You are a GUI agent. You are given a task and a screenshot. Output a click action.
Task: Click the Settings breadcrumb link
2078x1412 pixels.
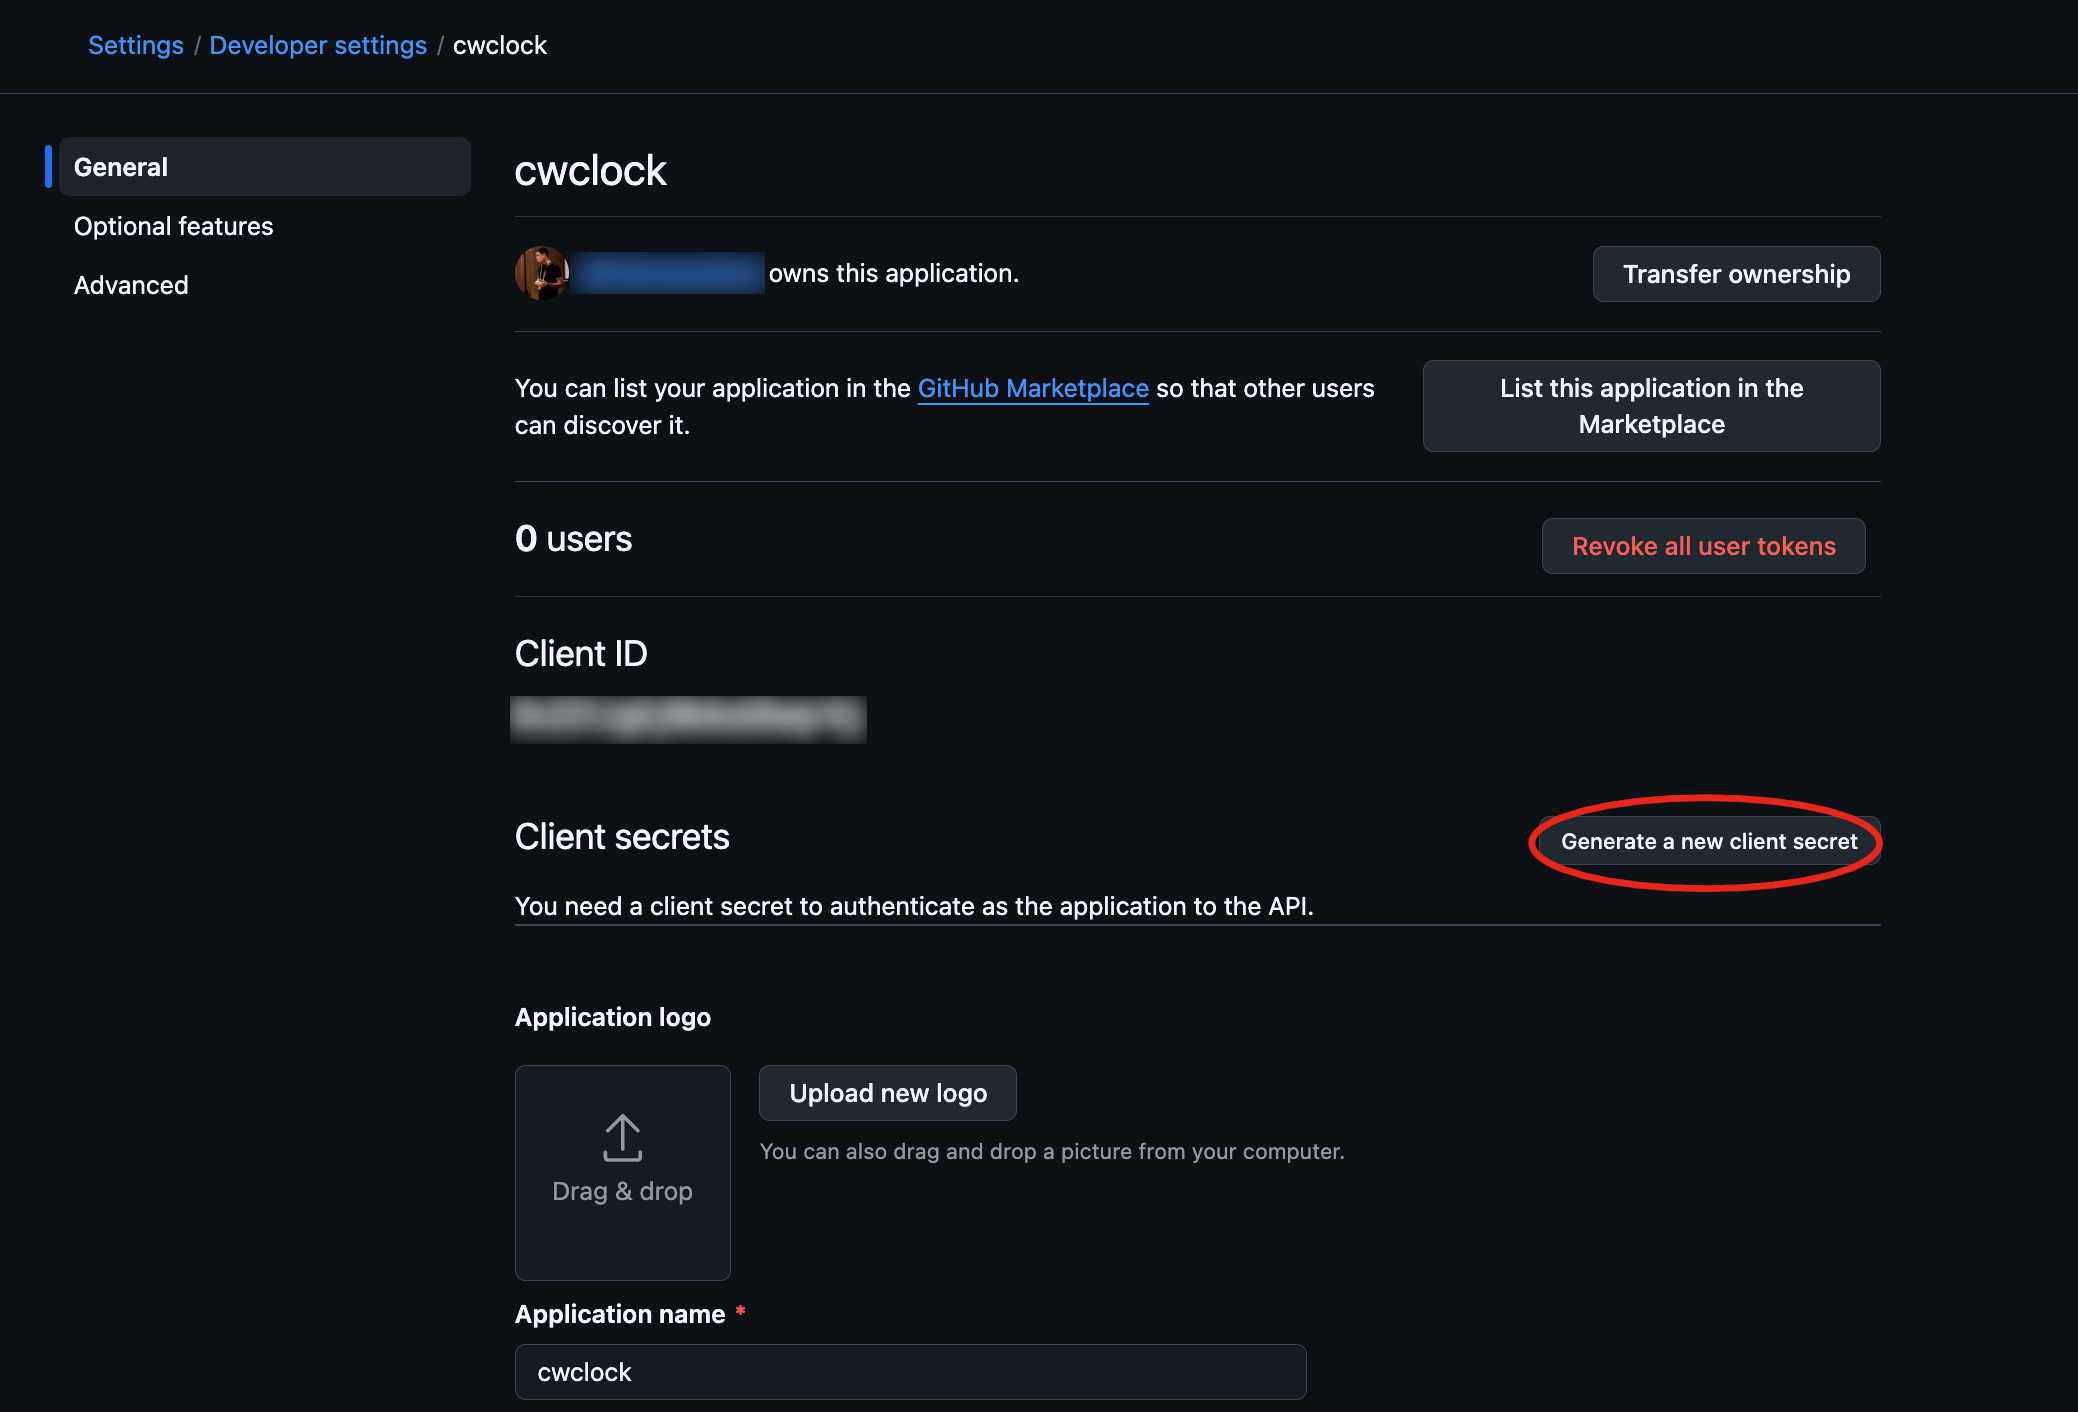tap(136, 45)
